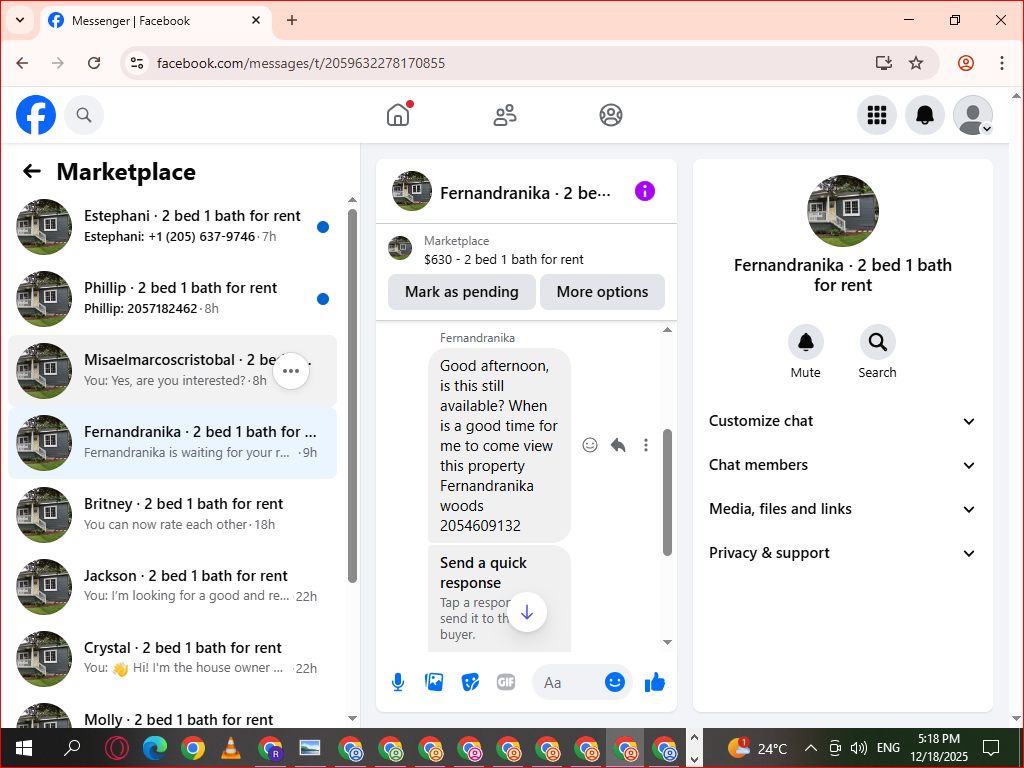Click the conversation list scrollbar

pyautogui.click(x=353, y=395)
